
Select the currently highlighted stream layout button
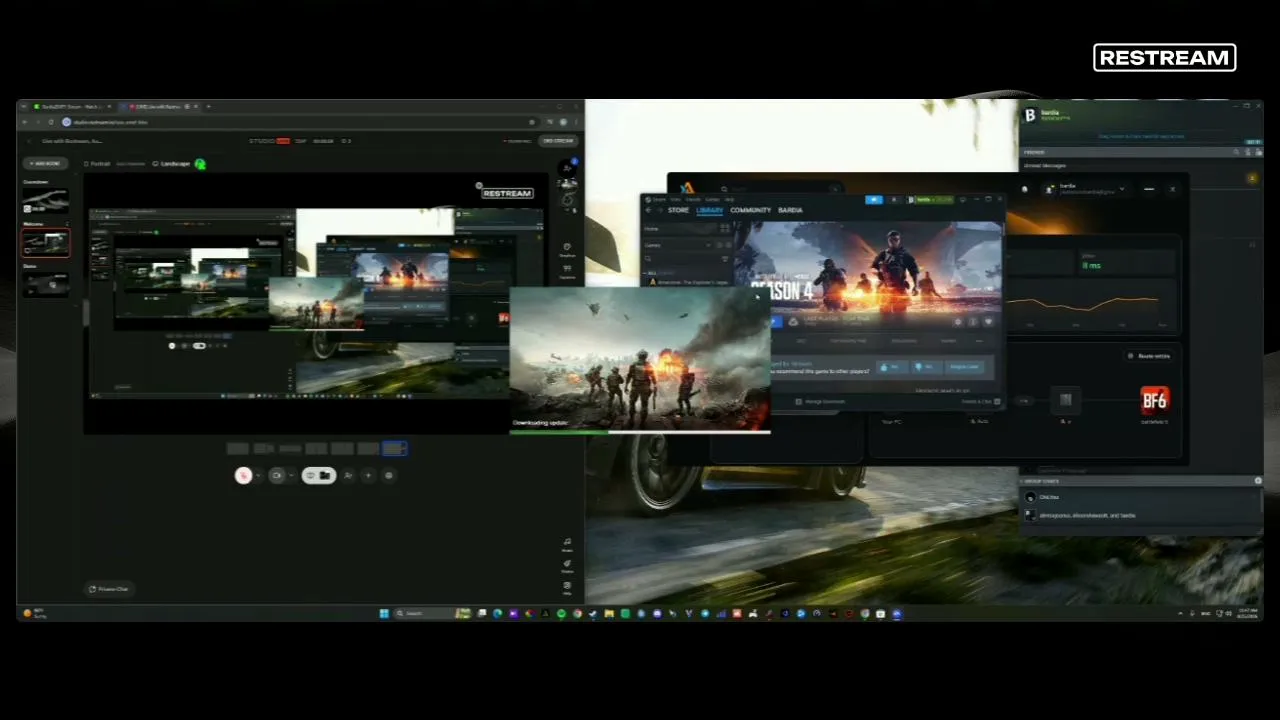point(394,449)
